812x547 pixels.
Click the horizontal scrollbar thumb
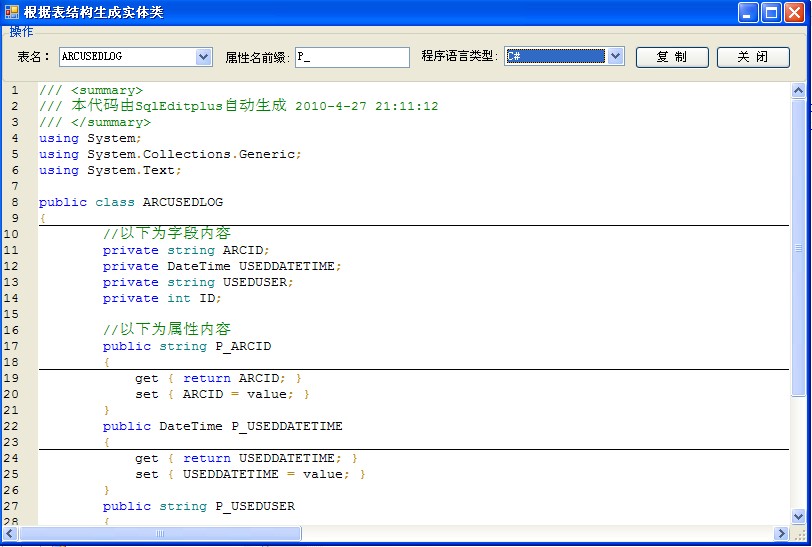(160, 533)
